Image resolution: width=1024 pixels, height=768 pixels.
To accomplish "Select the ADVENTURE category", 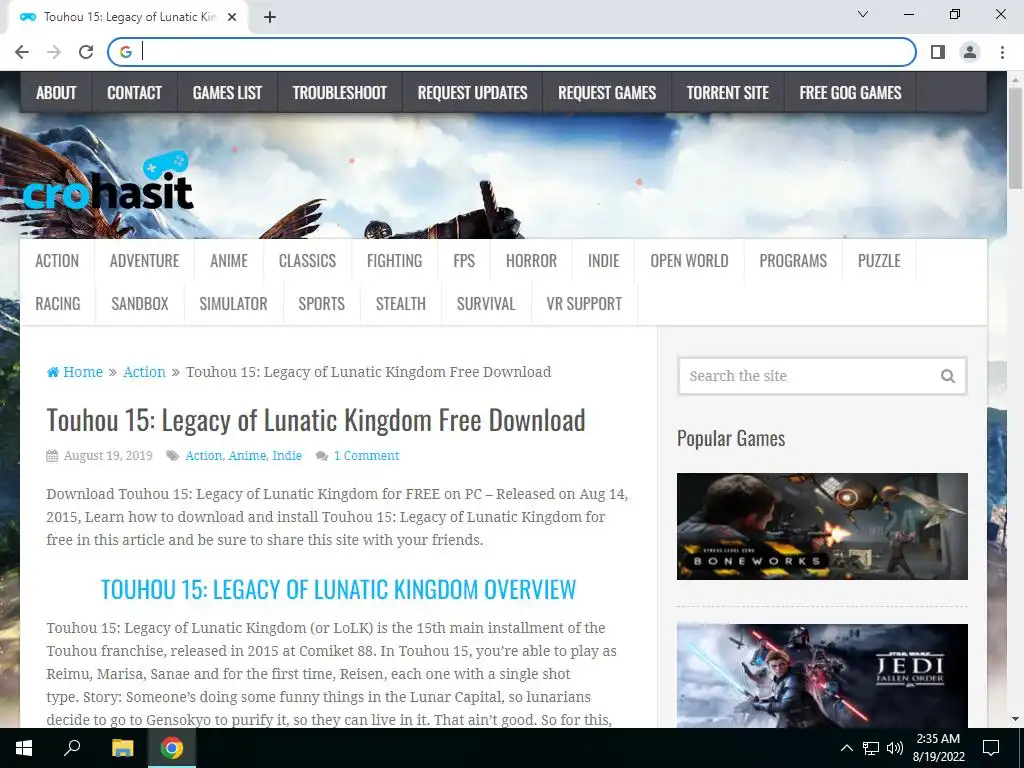I will pos(144,261).
